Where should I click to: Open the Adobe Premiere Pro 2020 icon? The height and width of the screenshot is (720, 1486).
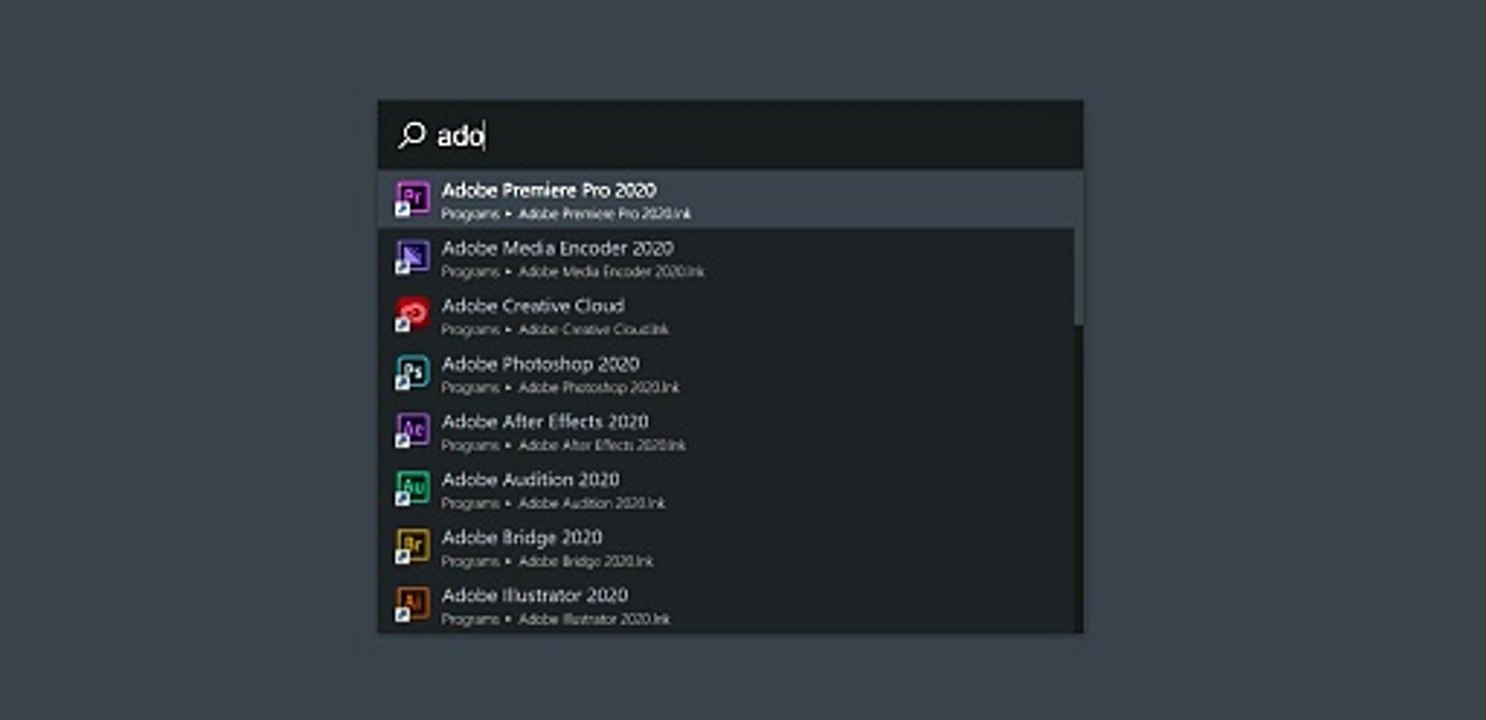point(412,199)
